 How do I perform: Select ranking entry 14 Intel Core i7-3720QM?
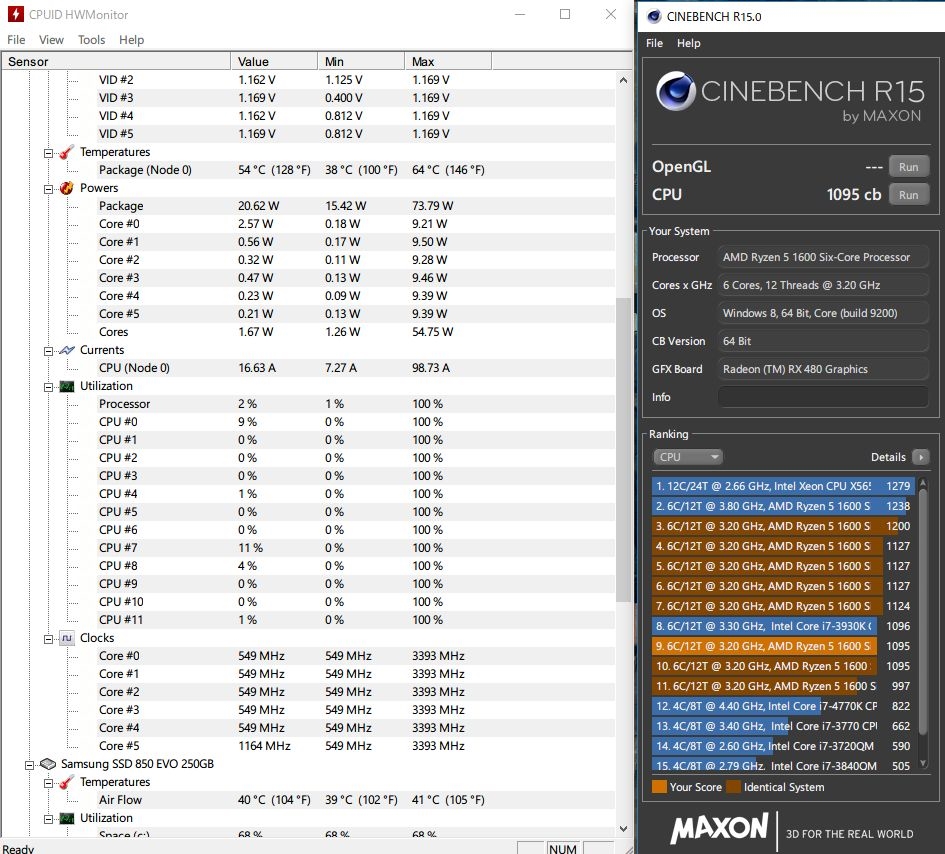(783, 746)
